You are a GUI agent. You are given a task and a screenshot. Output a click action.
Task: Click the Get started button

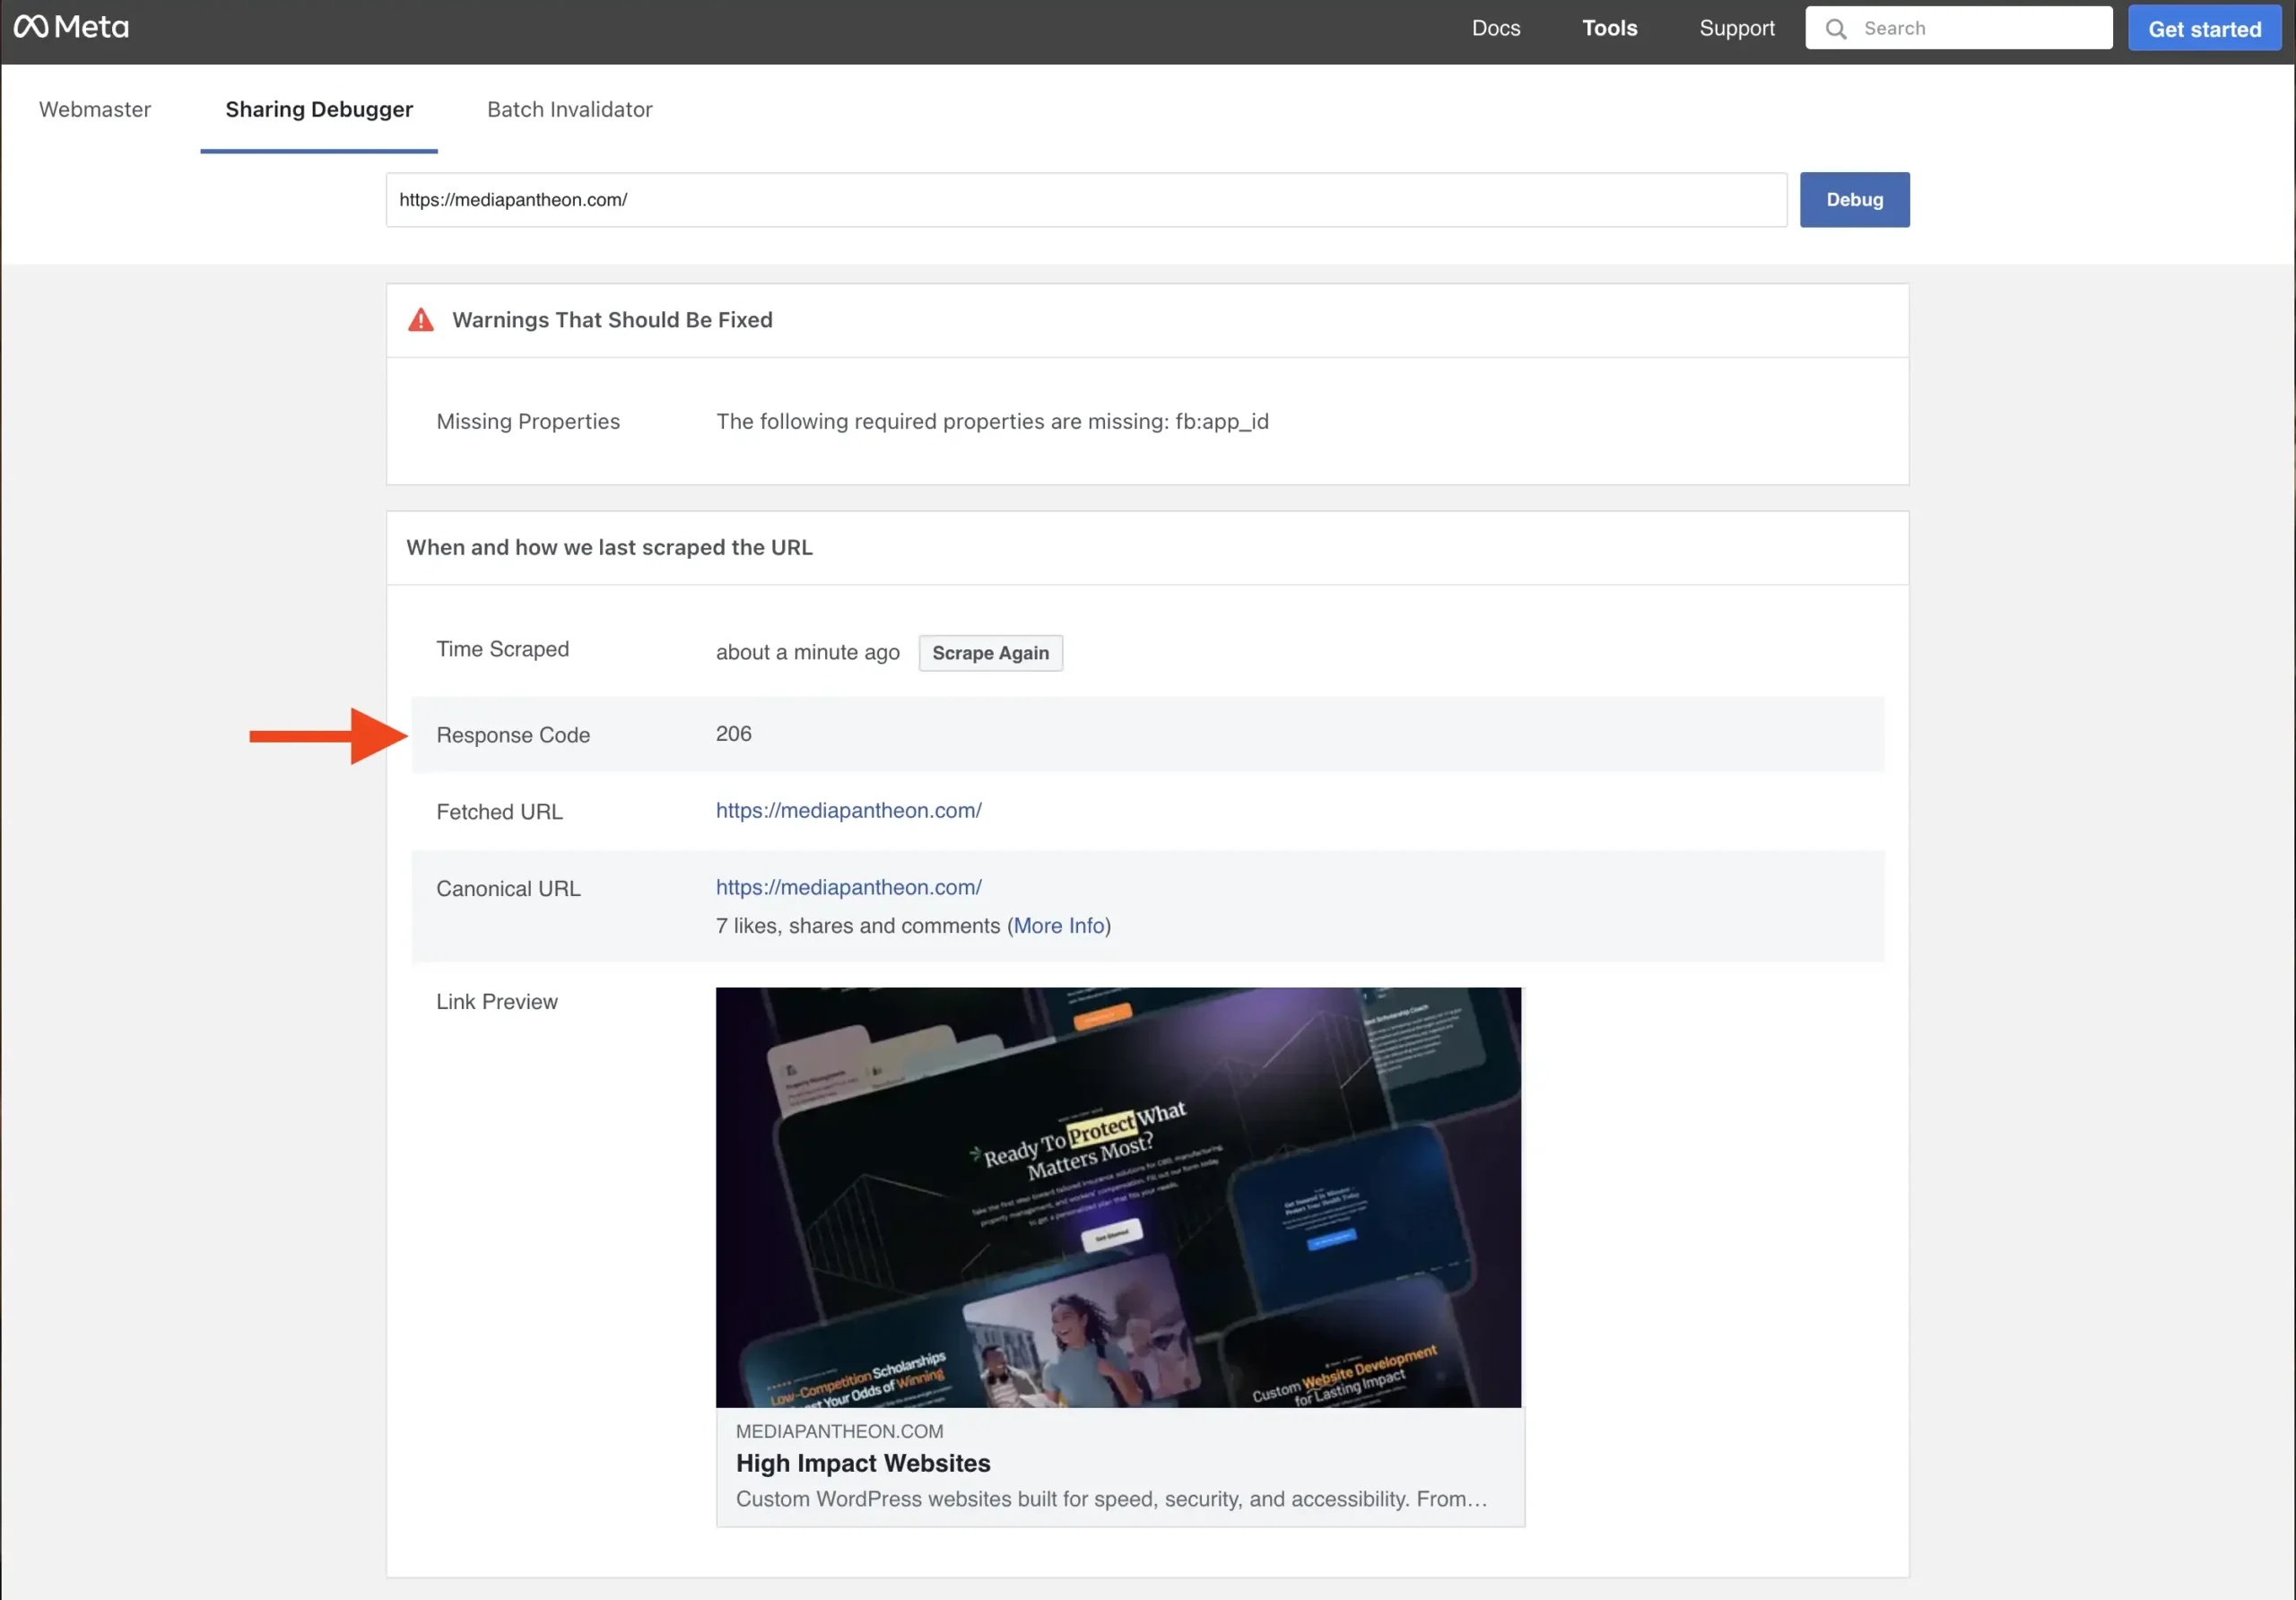(2204, 29)
